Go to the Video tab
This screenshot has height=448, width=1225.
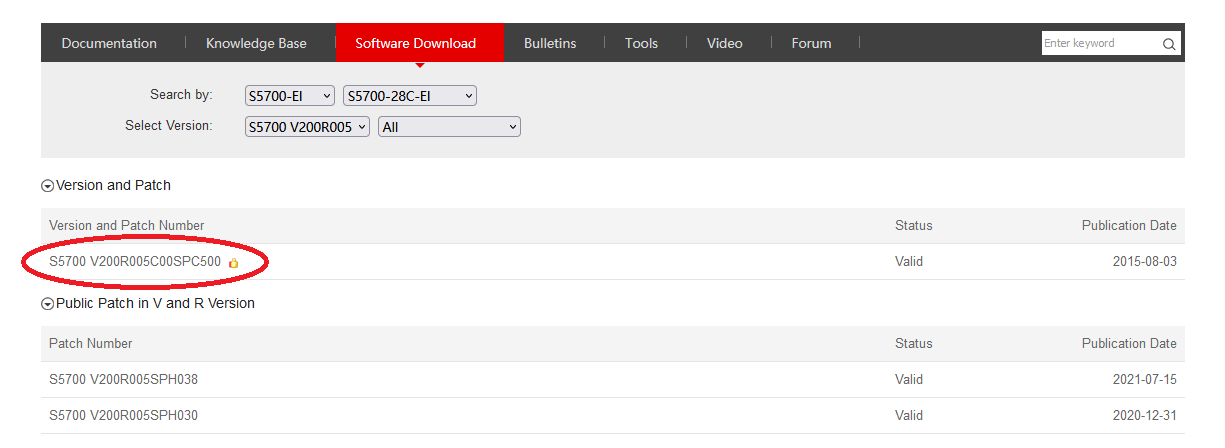point(724,43)
